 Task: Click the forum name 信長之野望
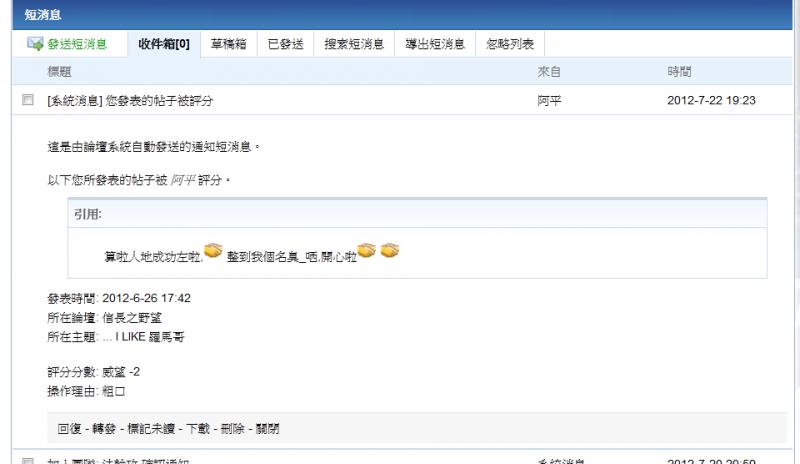(132, 318)
